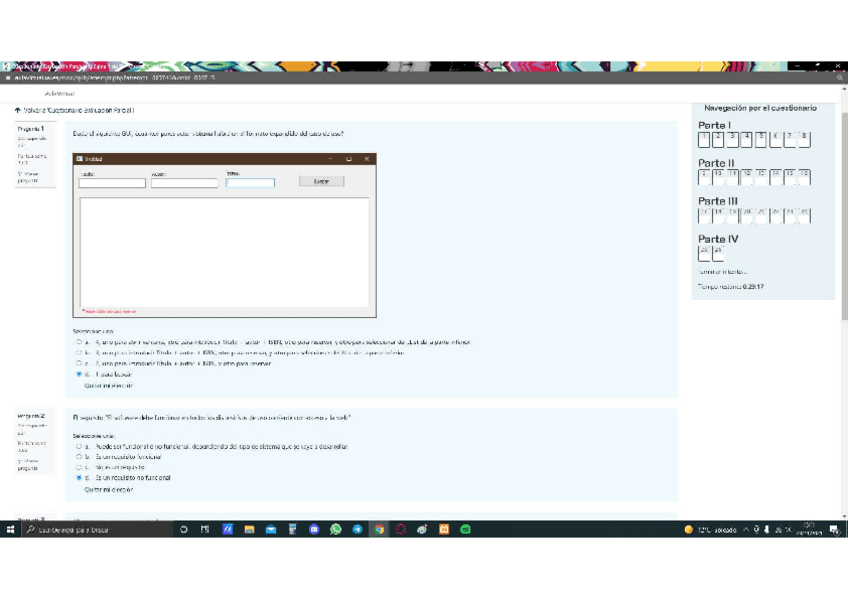The height and width of the screenshot is (599, 848).
Task: Click the Windows taskbar search box
Action: pyautogui.click(x=97, y=530)
